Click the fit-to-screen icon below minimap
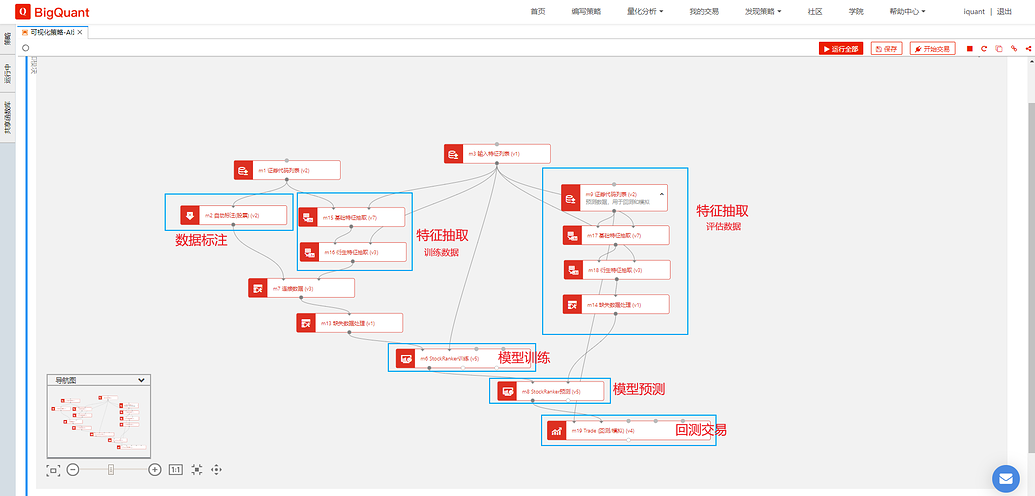 tap(54, 469)
